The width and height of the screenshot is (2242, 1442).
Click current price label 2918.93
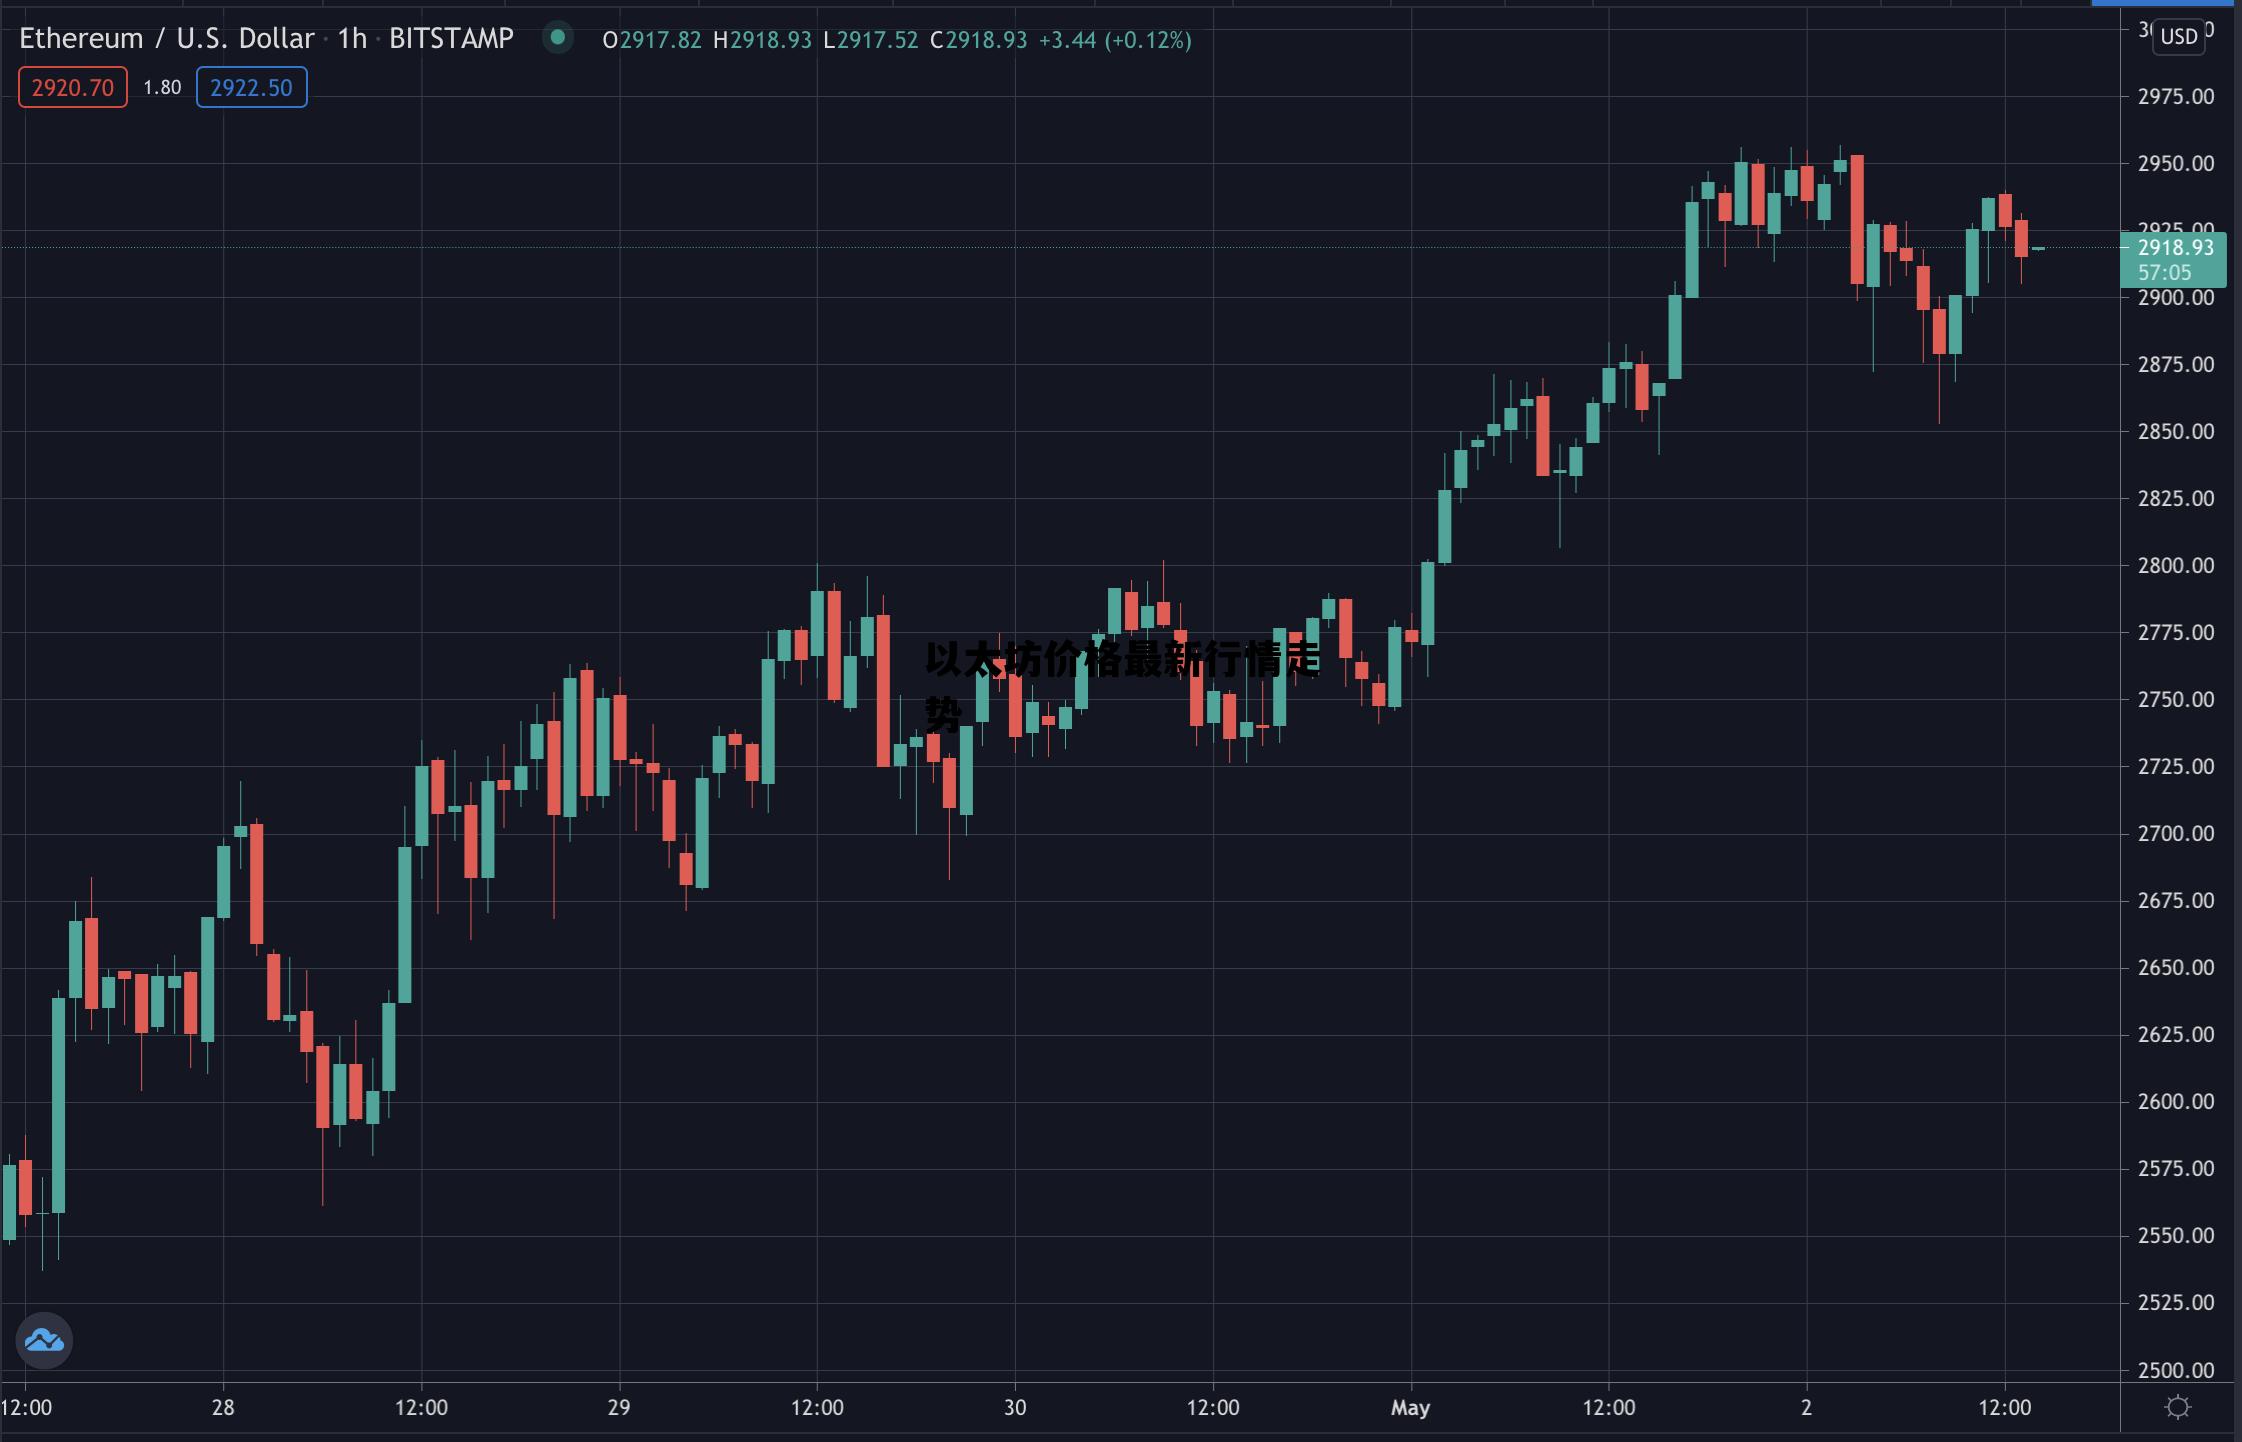(x=2175, y=248)
